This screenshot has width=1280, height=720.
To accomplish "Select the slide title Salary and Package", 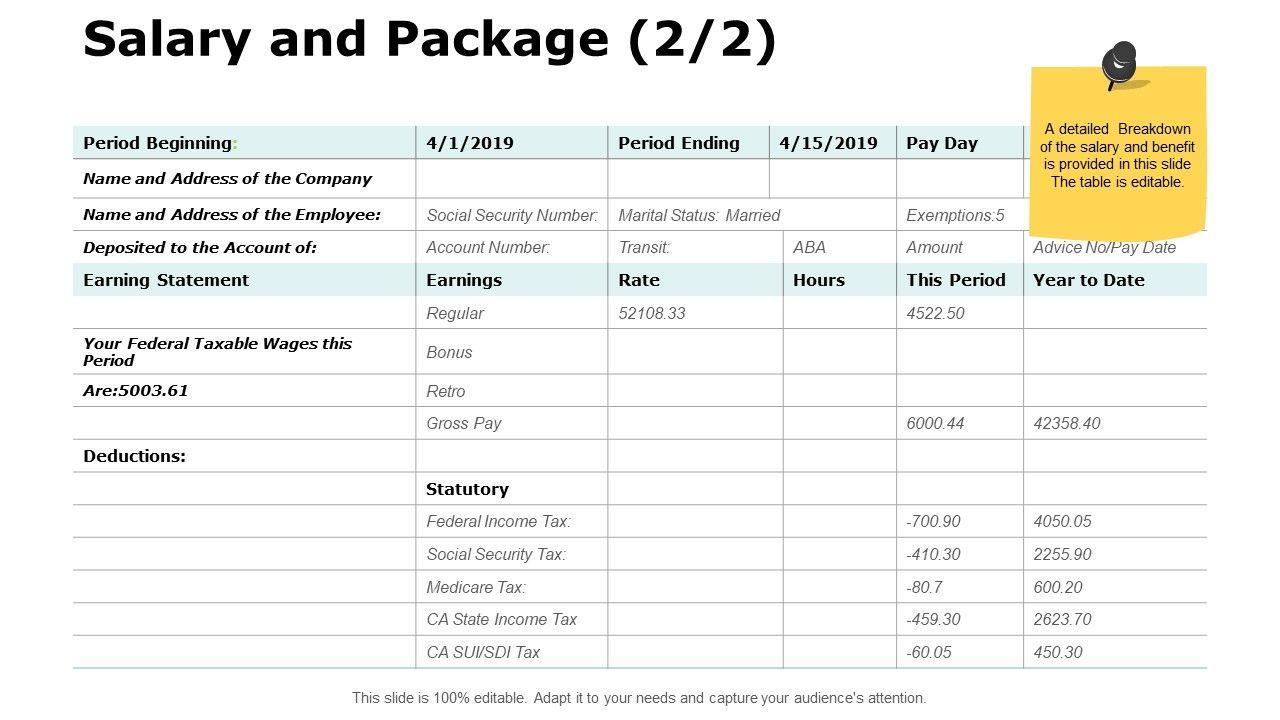I will tap(430, 40).
